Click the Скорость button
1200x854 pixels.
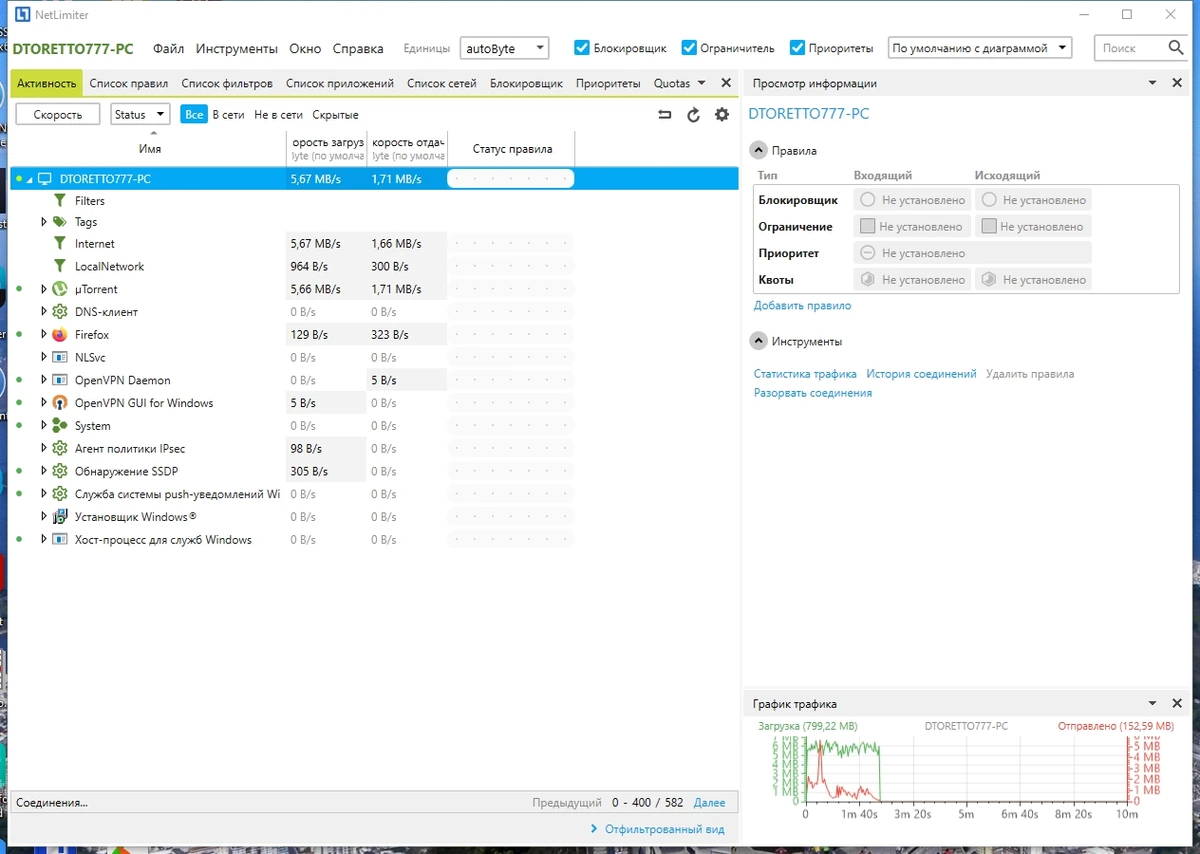[x=58, y=115]
